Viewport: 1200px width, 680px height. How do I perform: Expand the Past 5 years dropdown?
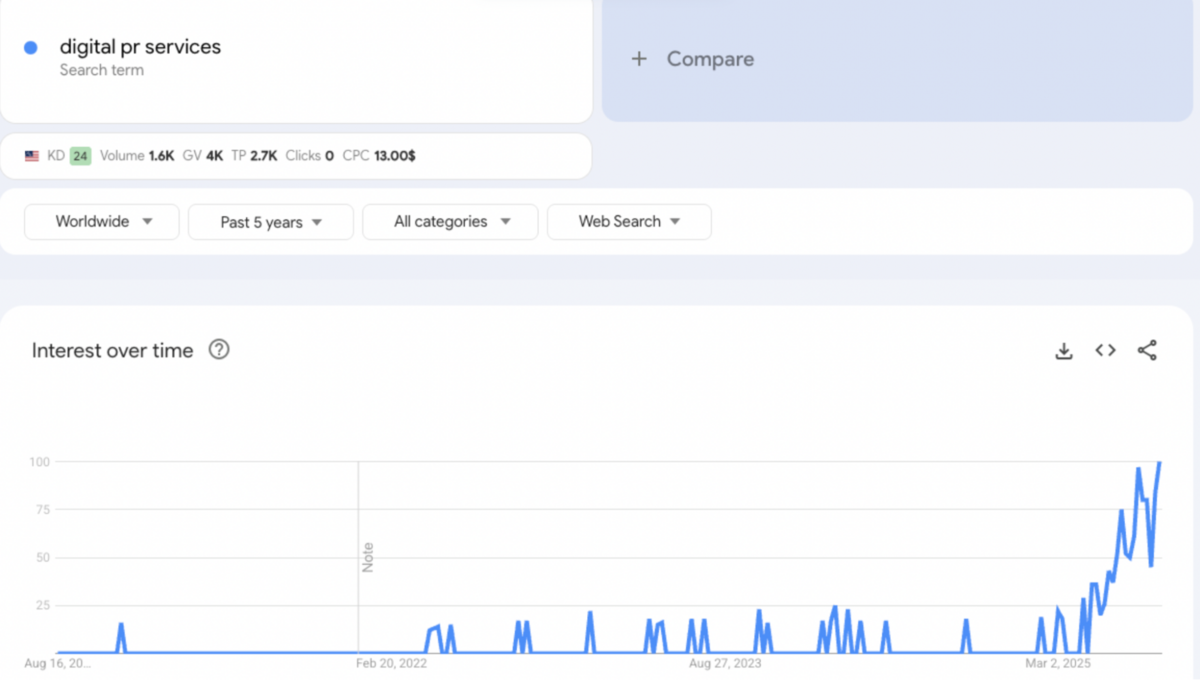coord(270,222)
